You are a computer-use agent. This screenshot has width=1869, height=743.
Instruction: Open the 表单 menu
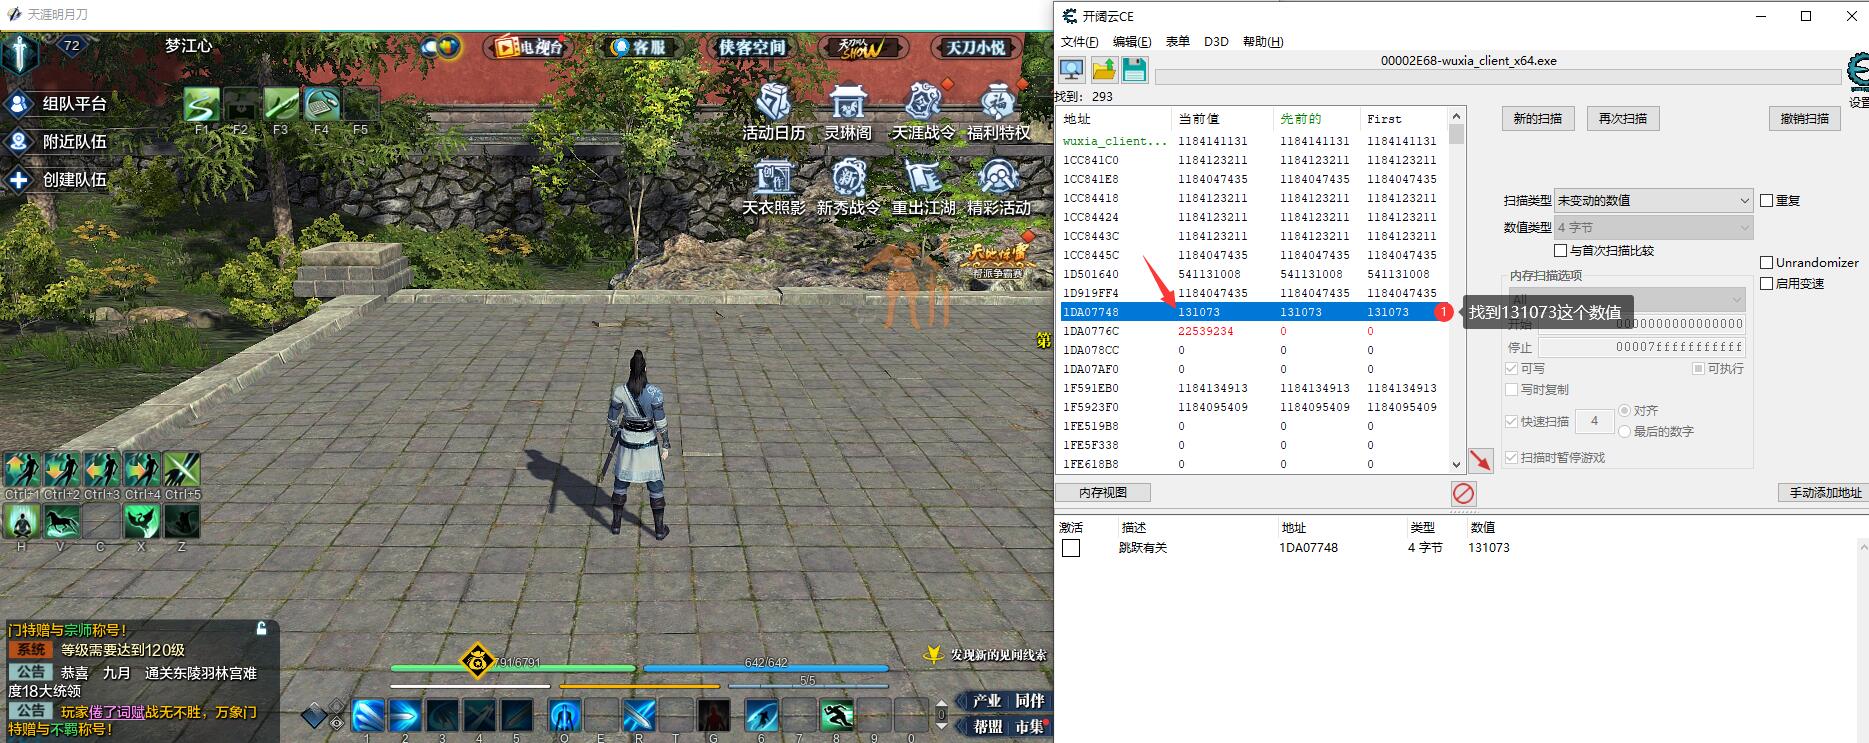pos(1178,41)
